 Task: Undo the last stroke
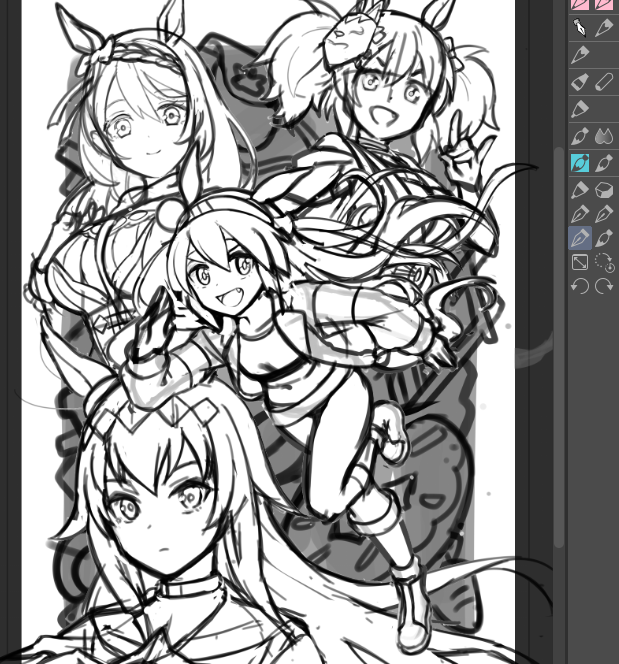tap(580, 286)
